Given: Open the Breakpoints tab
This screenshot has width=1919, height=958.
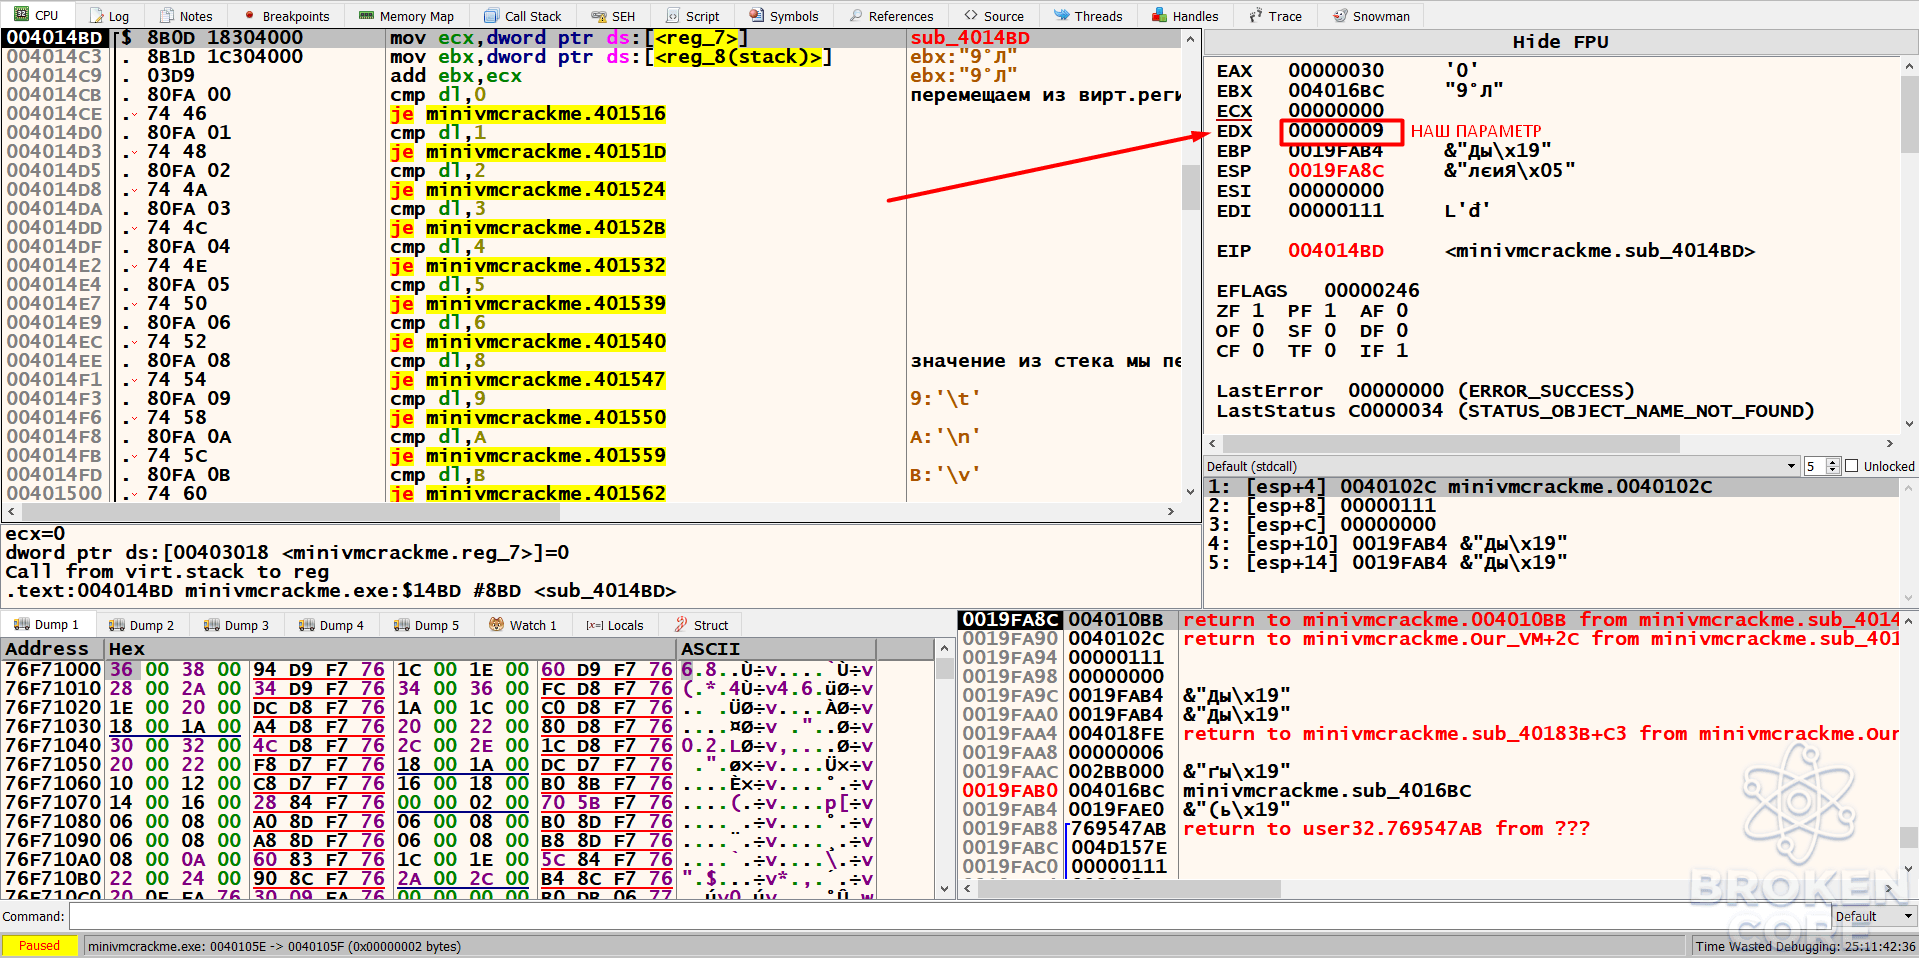Looking at the screenshot, I should 287,16.
